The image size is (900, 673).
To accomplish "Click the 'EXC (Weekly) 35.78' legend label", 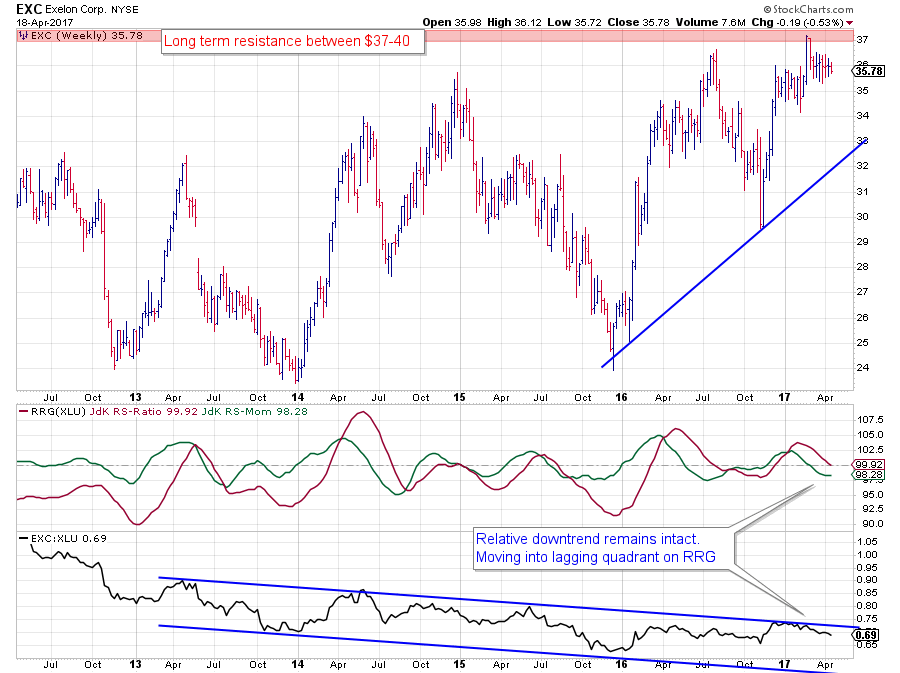I will [87, 36].
